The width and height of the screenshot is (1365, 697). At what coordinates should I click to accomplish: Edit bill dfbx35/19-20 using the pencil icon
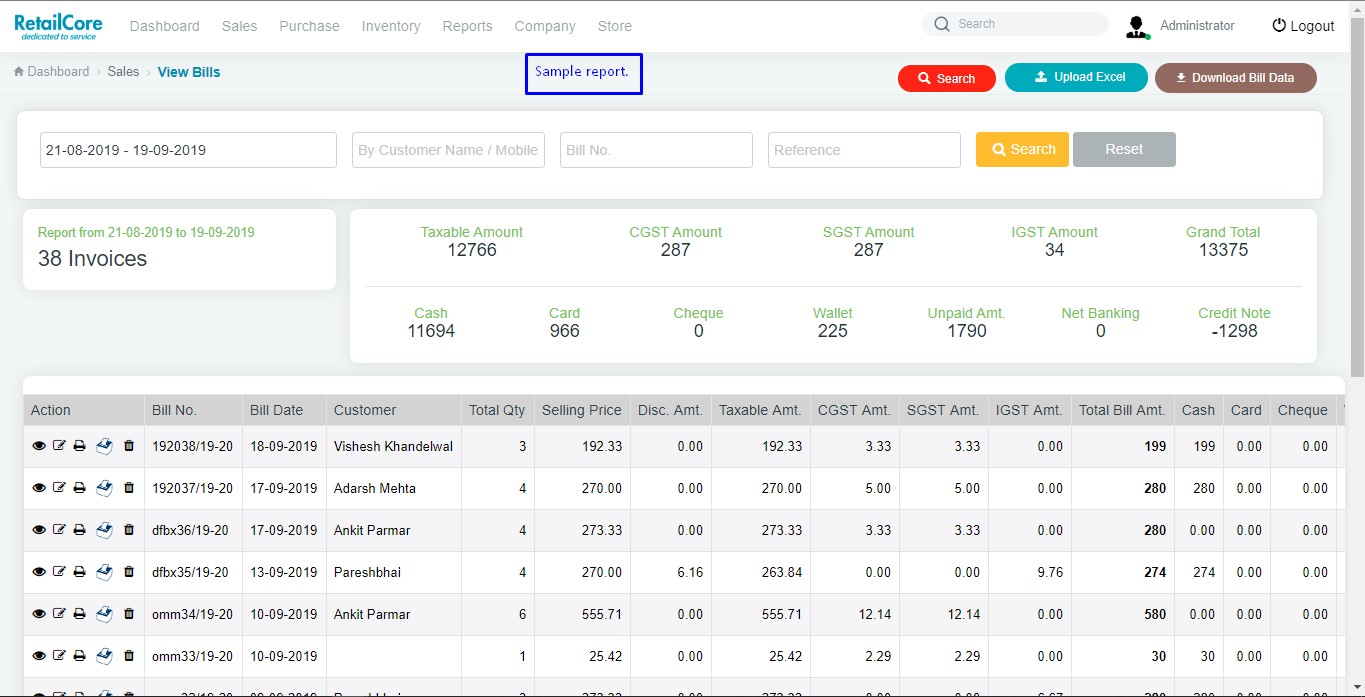pos(59,572)
